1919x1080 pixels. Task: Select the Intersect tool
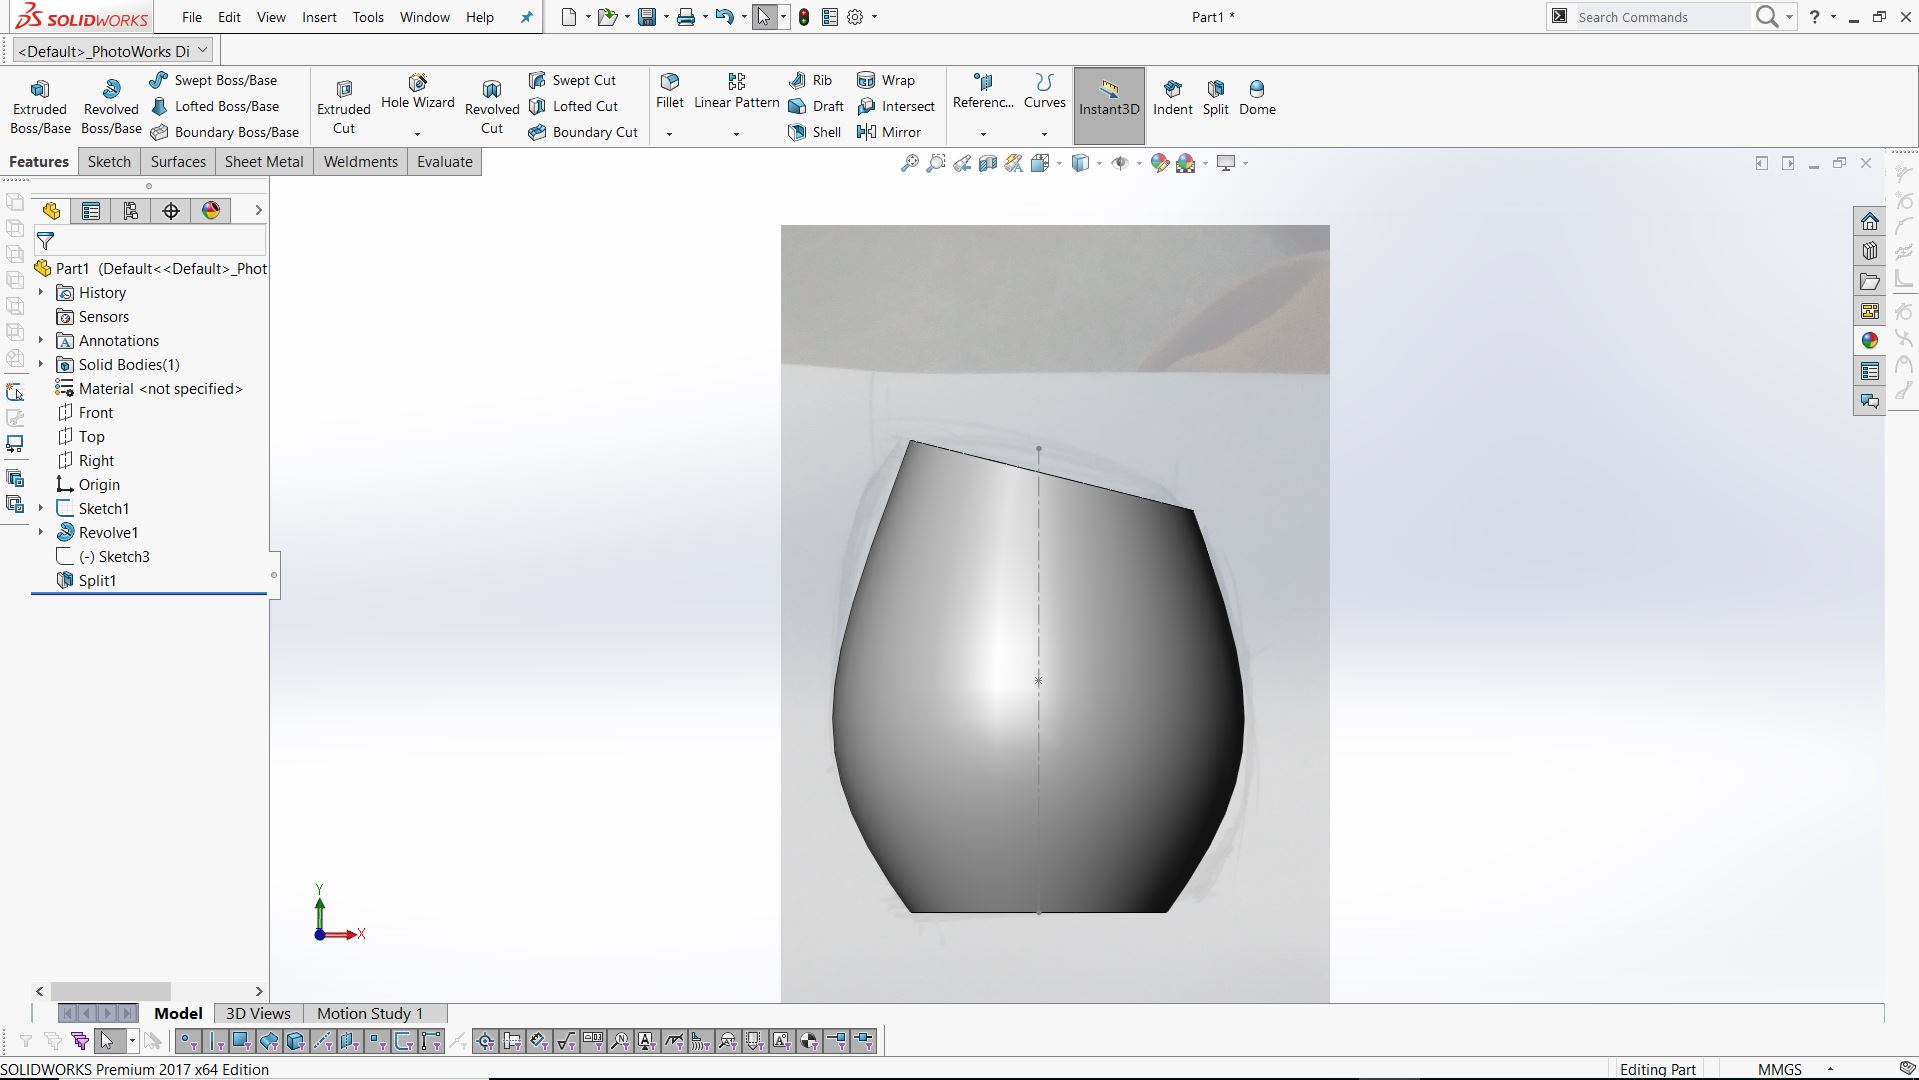896,106
